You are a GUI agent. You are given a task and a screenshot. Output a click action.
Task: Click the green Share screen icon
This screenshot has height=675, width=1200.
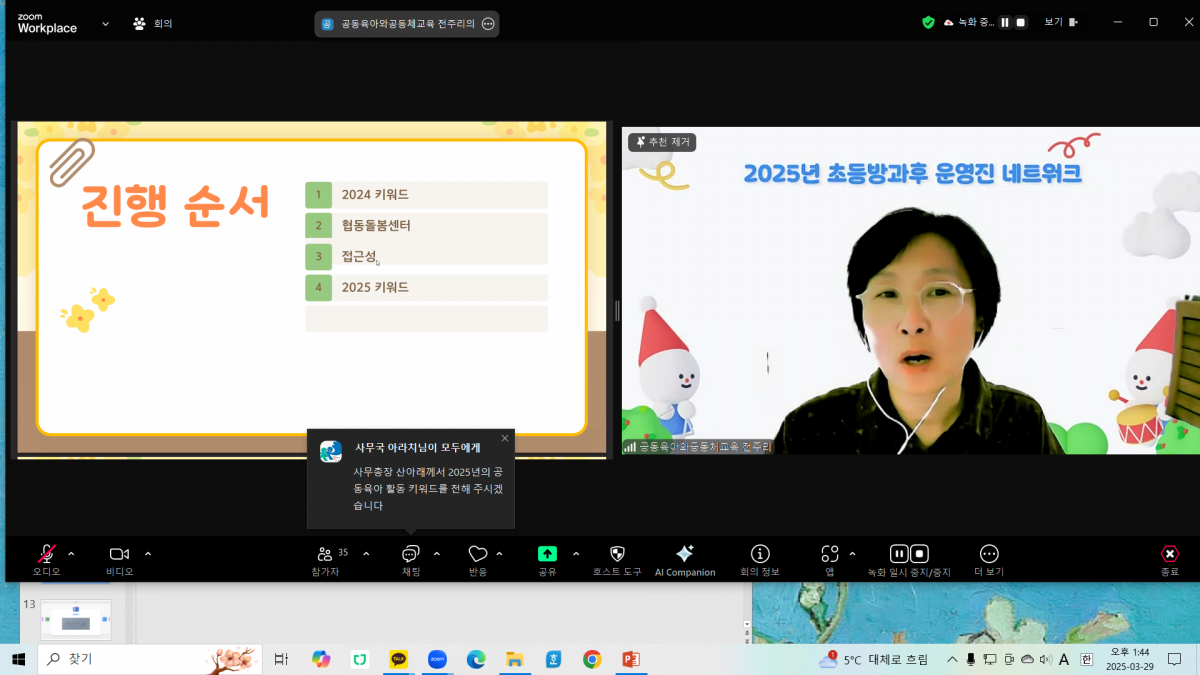pyautogui.click(x=547, y=554)
